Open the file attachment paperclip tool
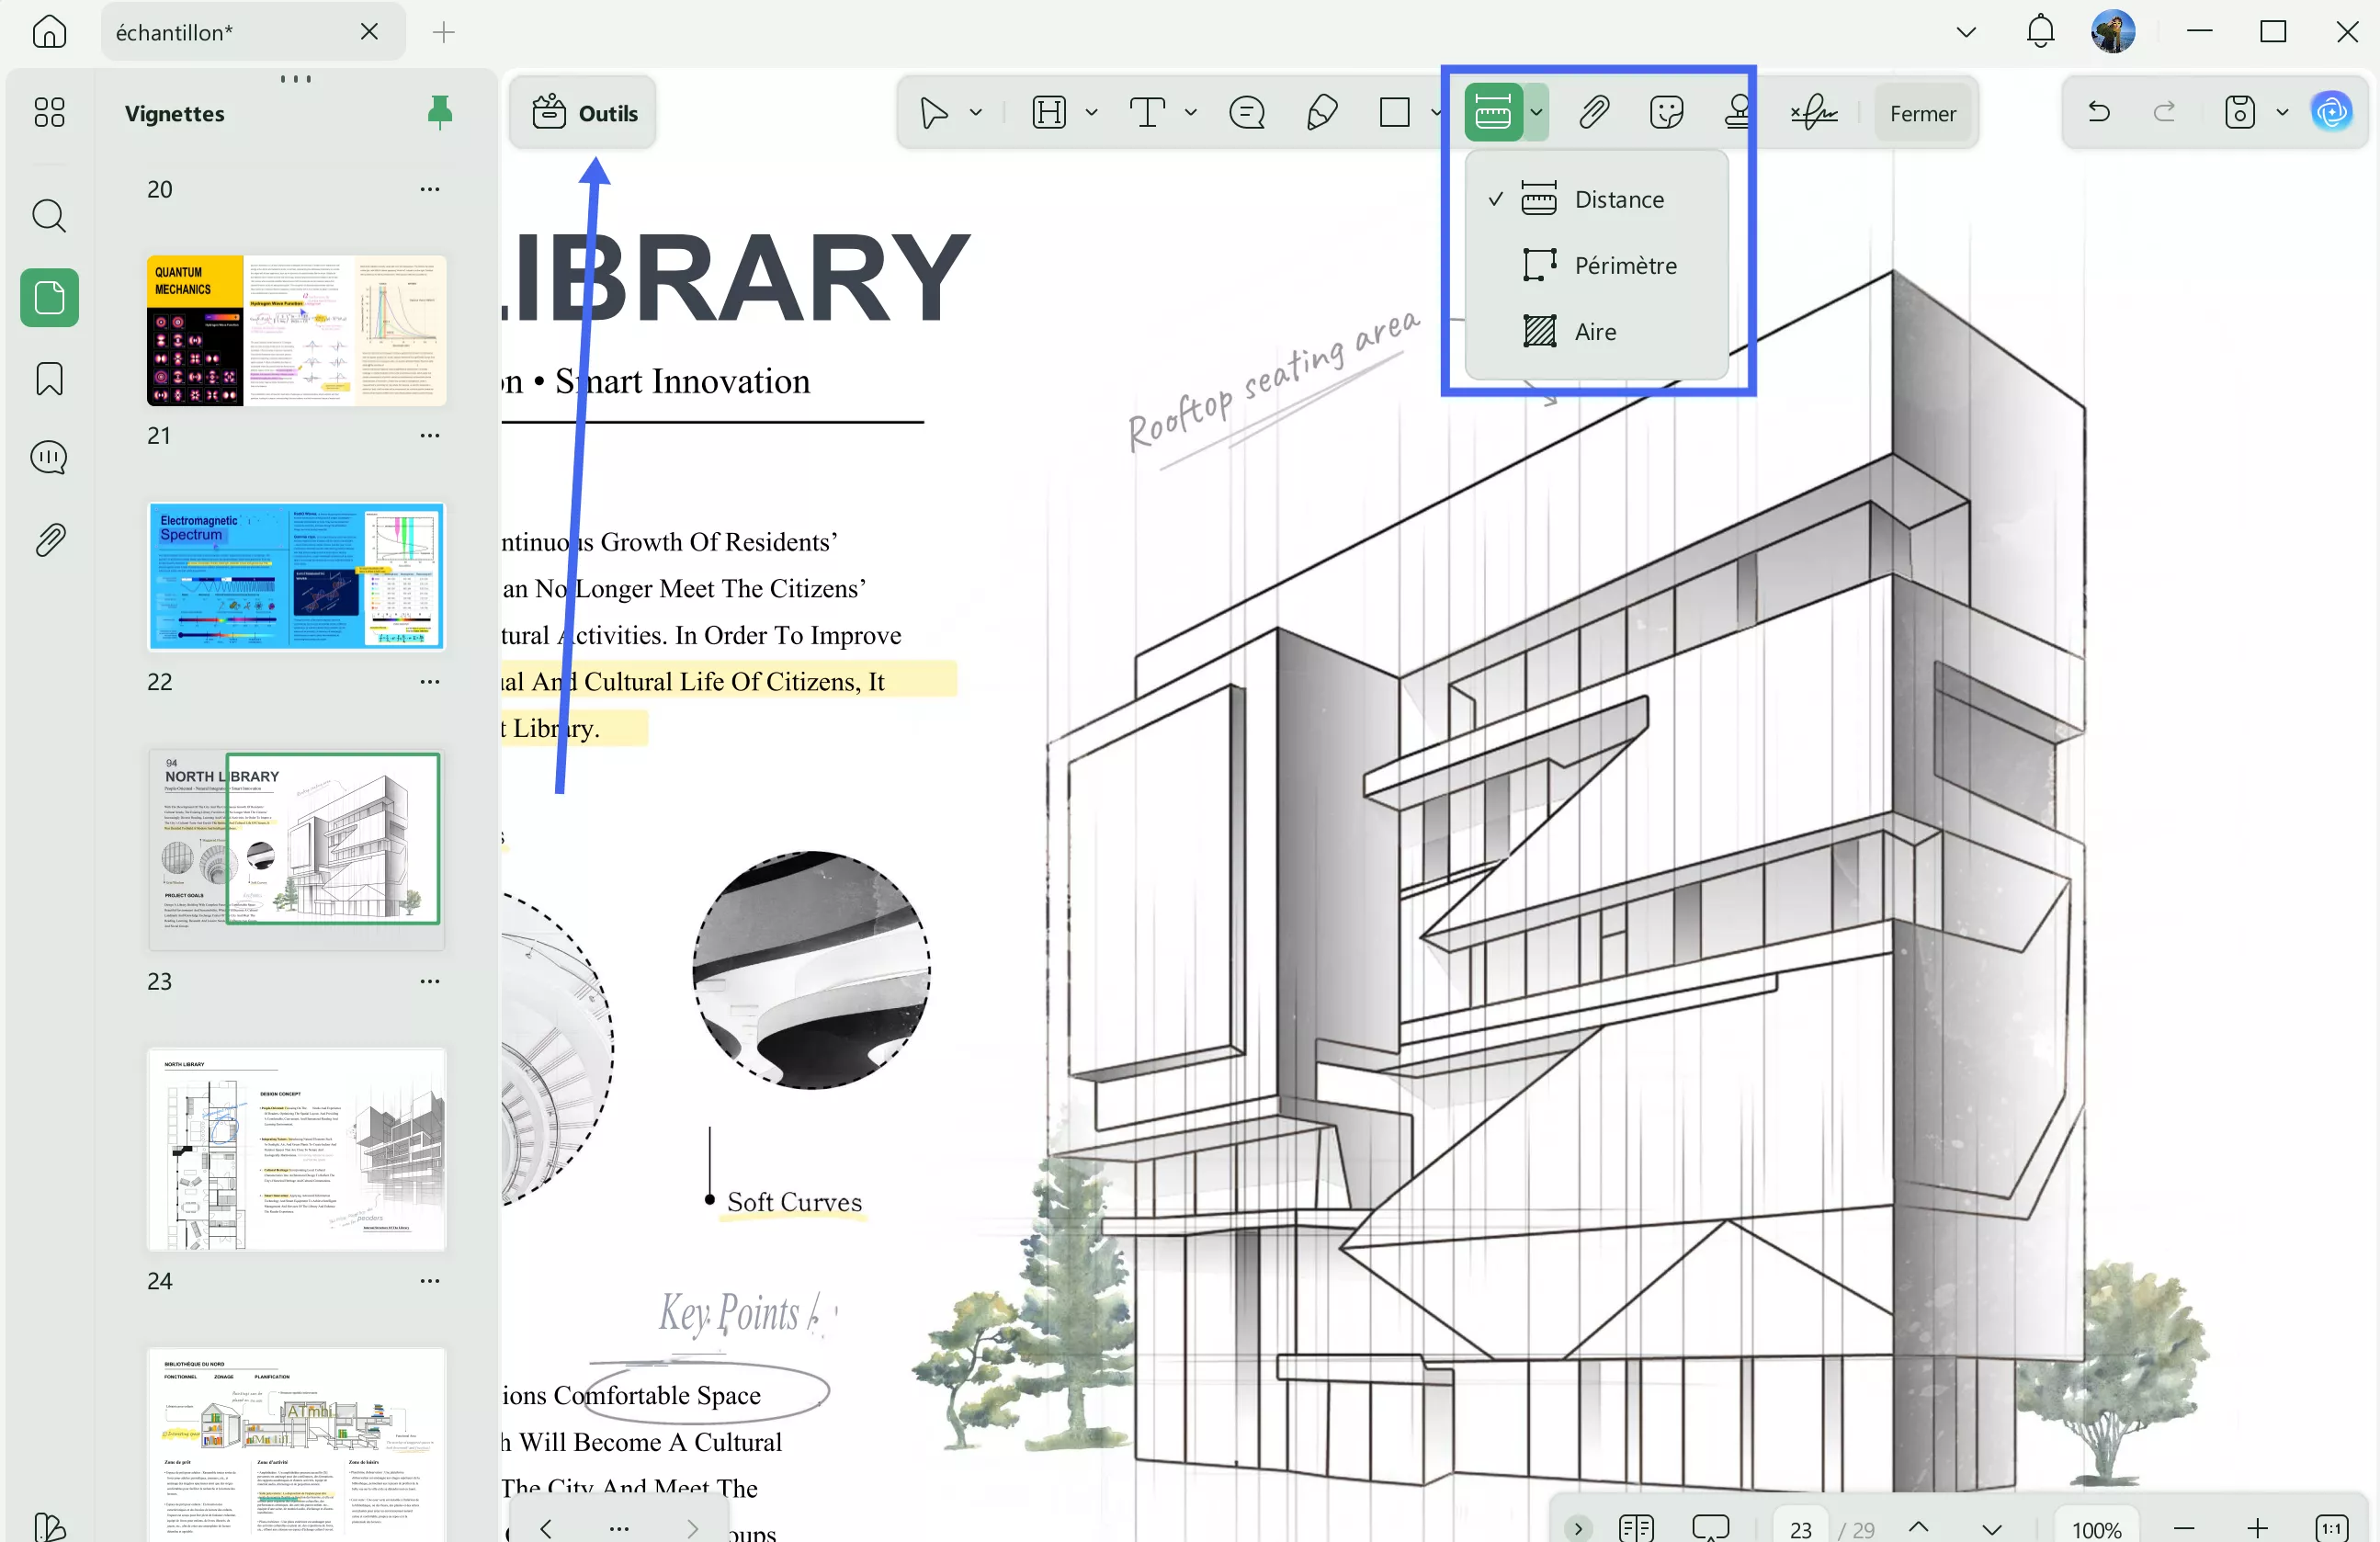Image resolution: width=2380 pixels, height=1542 pixels. [1594, 112]
